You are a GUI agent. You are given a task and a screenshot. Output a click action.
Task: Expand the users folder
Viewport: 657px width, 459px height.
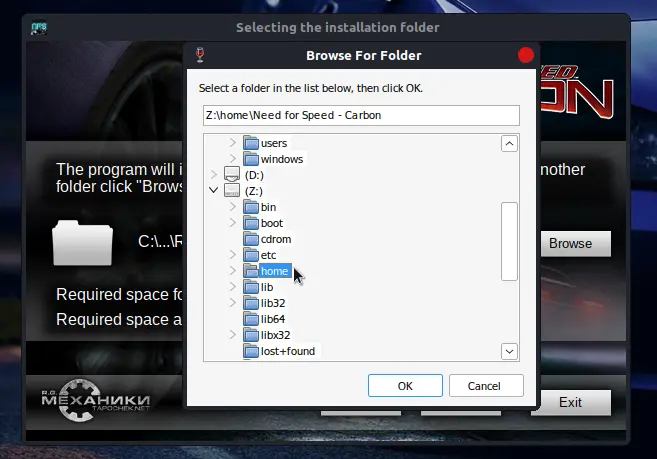coord(233,143)
